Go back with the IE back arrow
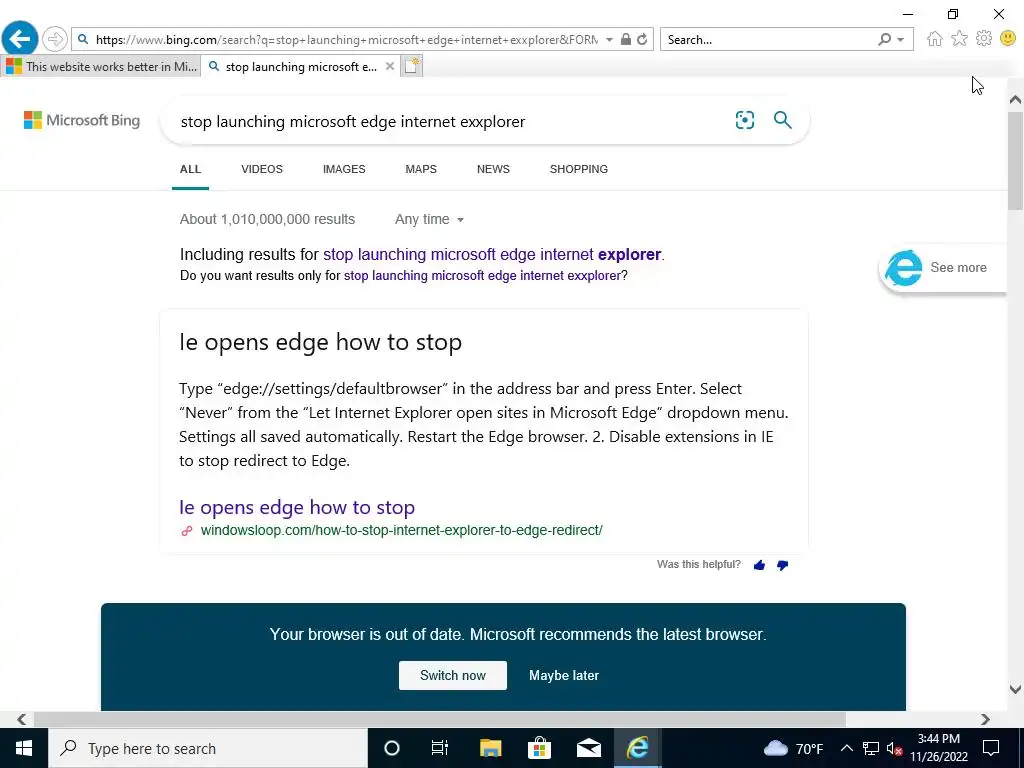Screen dimensions: 1024x768 click(20, 39)
